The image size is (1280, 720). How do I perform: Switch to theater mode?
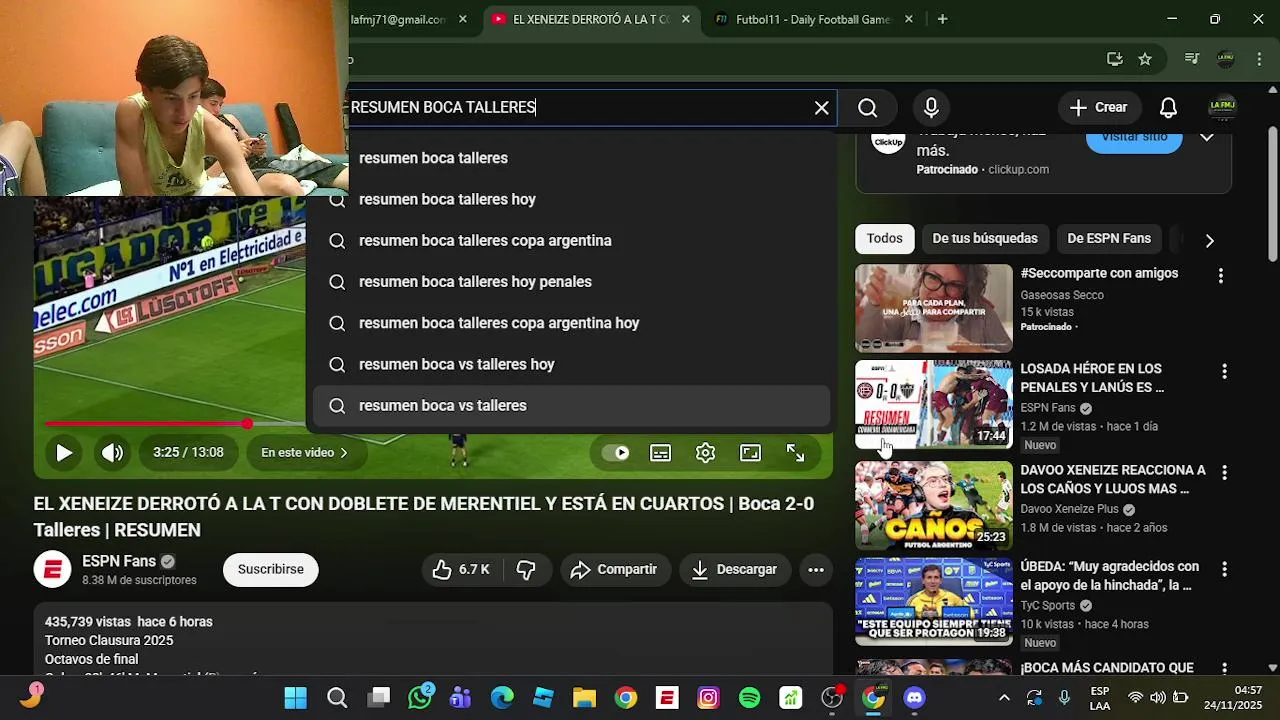(x=750, y=453)
